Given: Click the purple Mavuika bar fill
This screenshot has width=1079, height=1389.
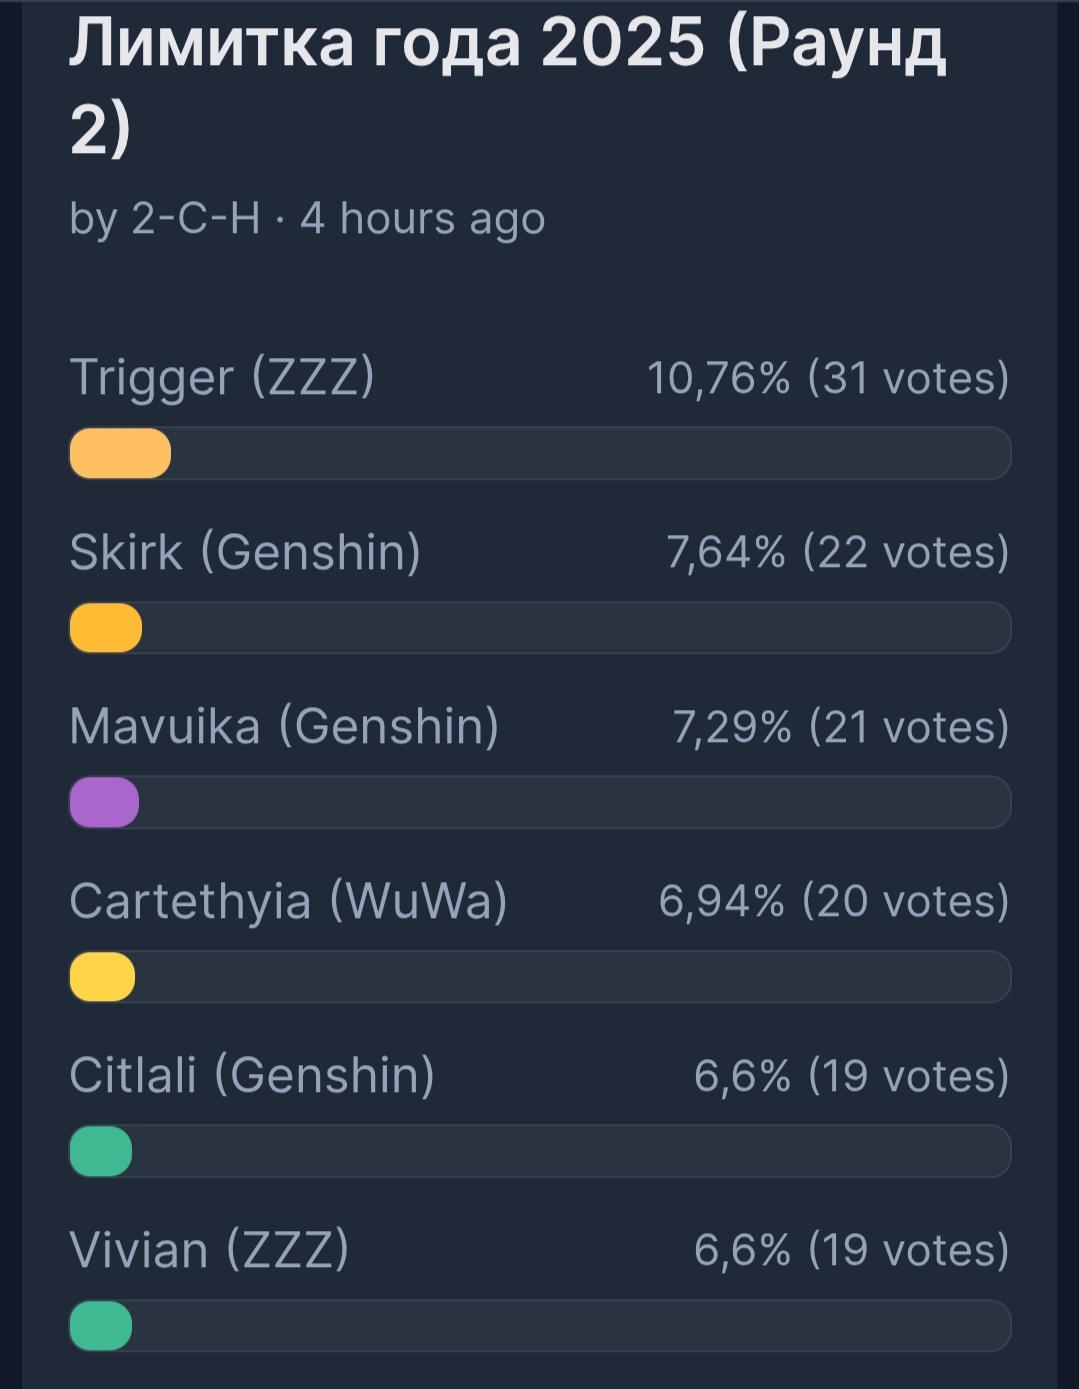Looking at the screenshot, I should click(104, 802).
